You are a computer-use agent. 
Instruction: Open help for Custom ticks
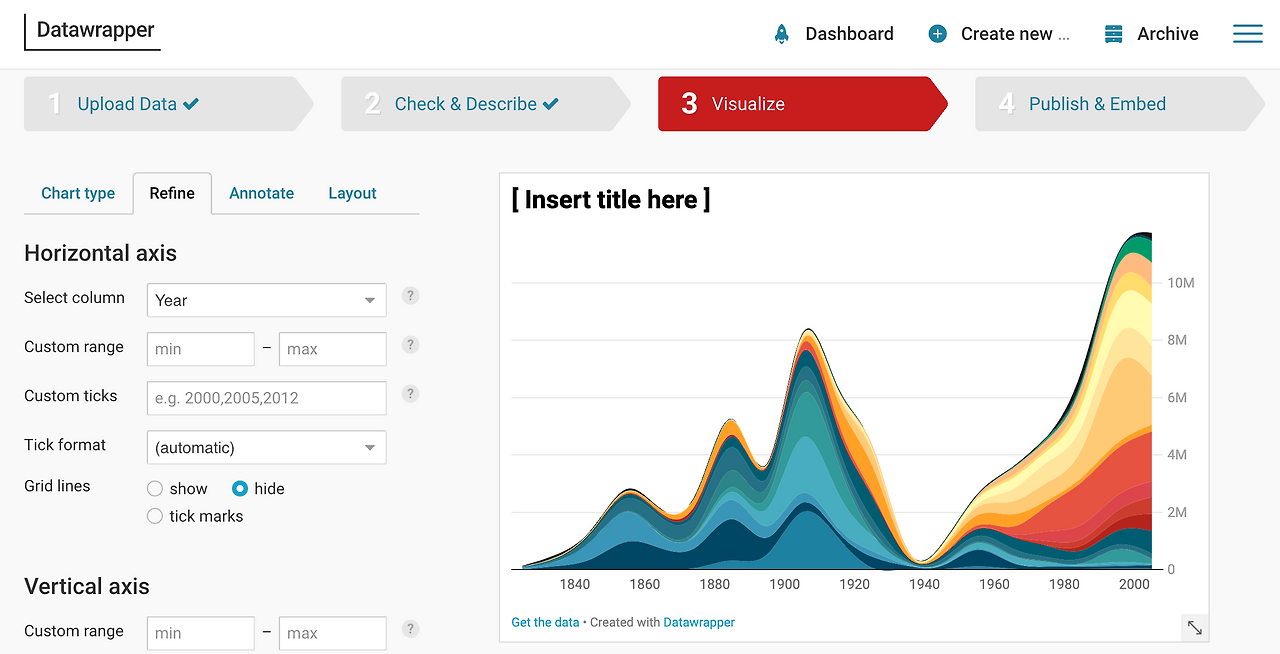[x=410, y=394]
